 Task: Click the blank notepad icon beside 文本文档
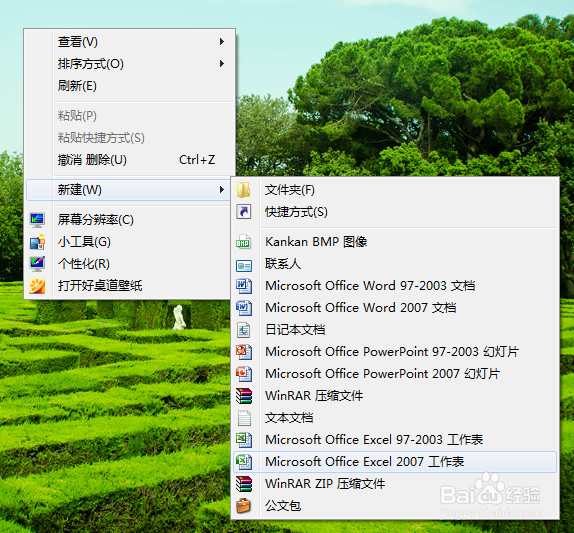point(244,418)
